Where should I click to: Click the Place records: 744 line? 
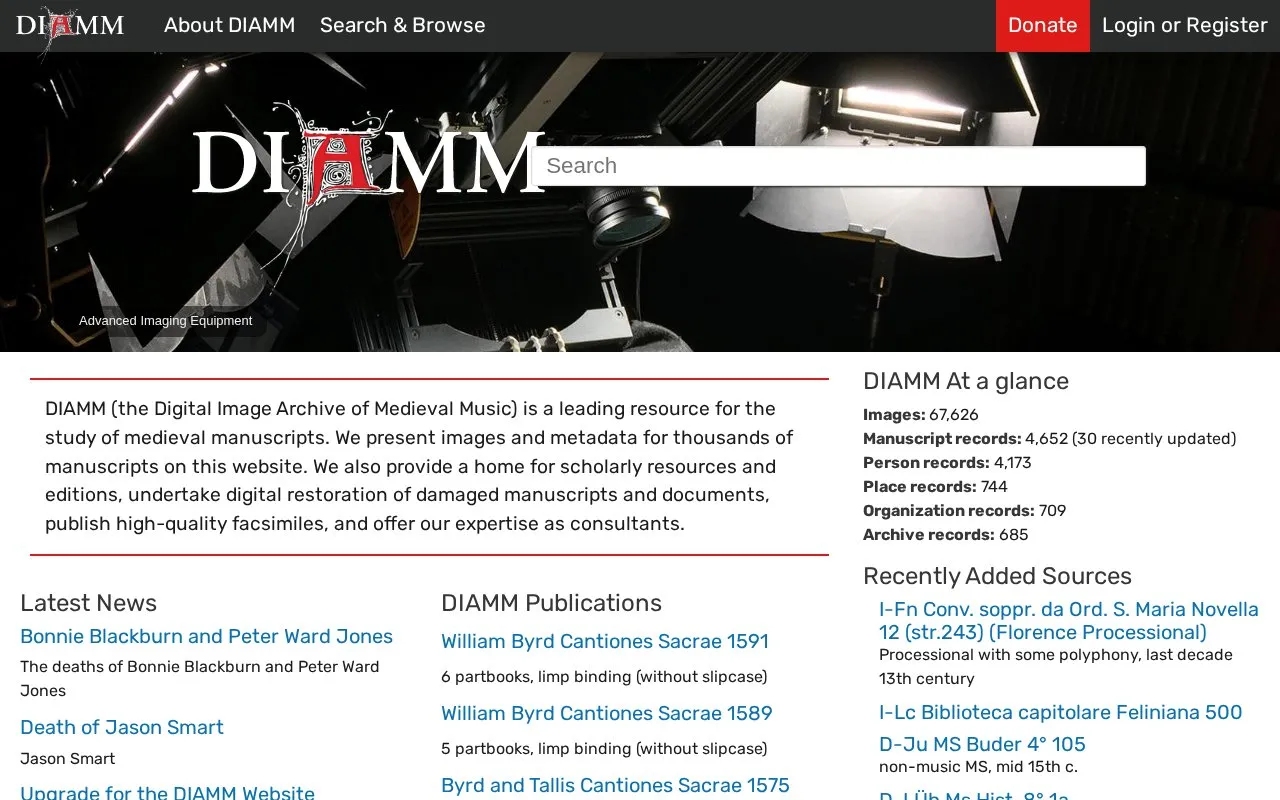[935, 487]
